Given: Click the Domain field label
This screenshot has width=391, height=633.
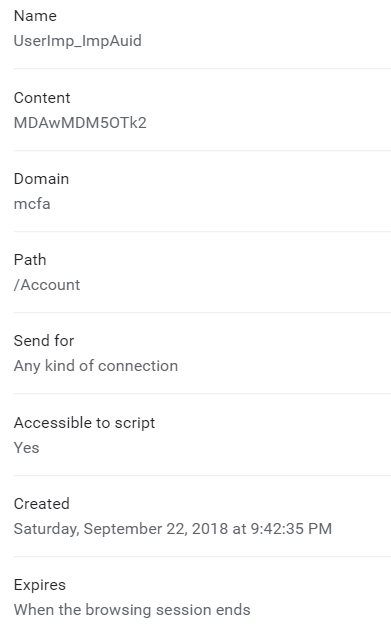Looking at the screenshot, I should click(x=41, y=179).
